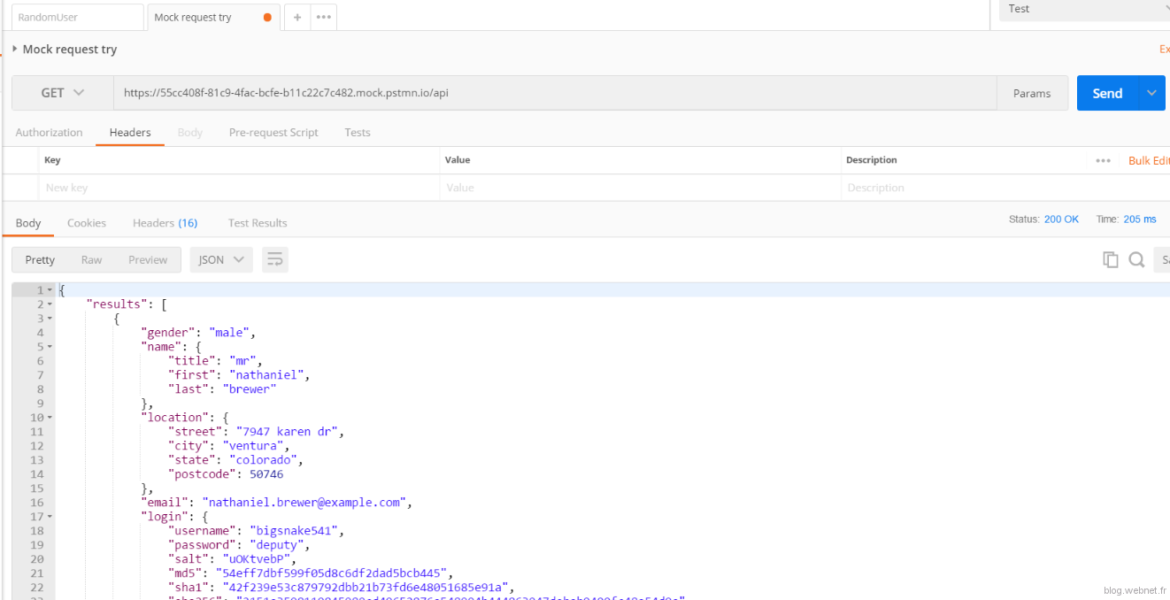The width and height of the screenshot is (1170, 600).
Task: Open Bulk Edit for headers
Action: coord(1146,159)
